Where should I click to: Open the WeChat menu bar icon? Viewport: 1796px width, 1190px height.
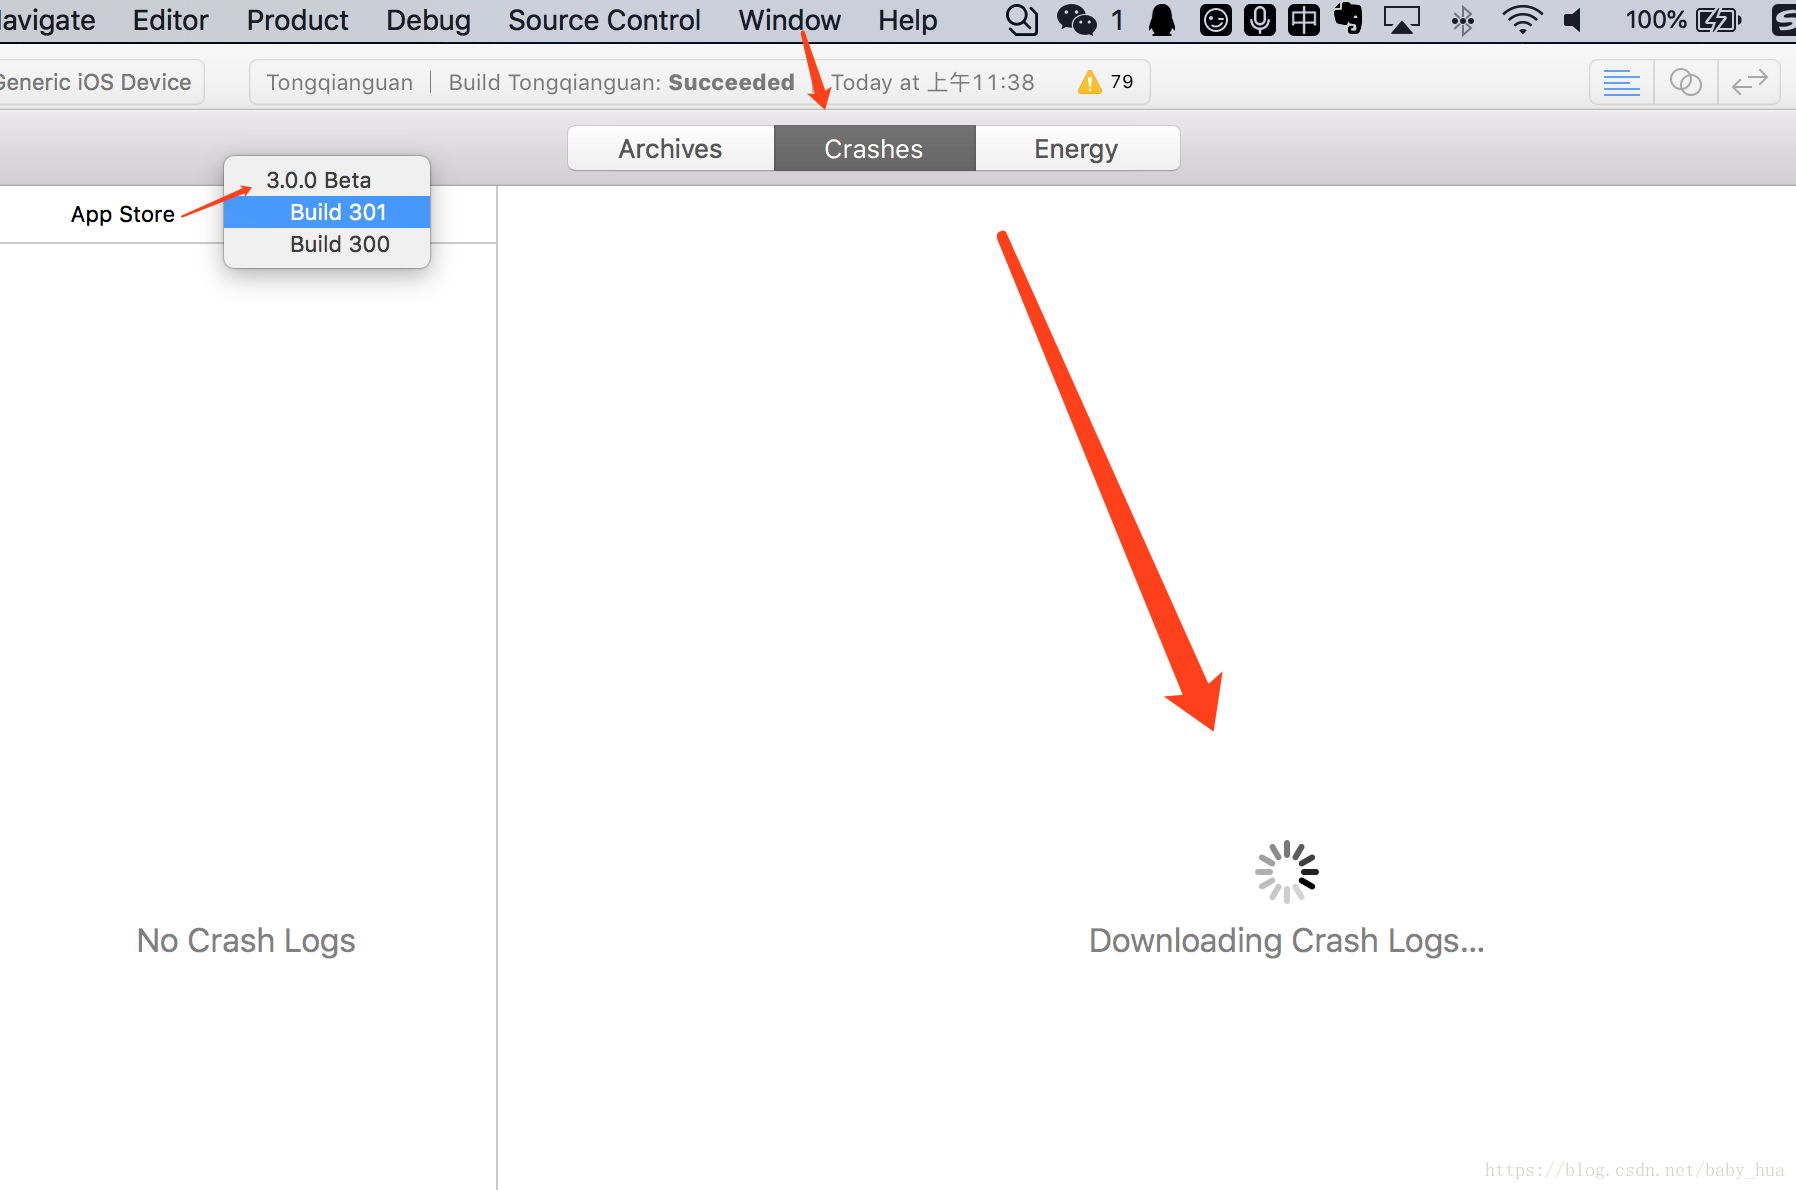click(1076, 20)
